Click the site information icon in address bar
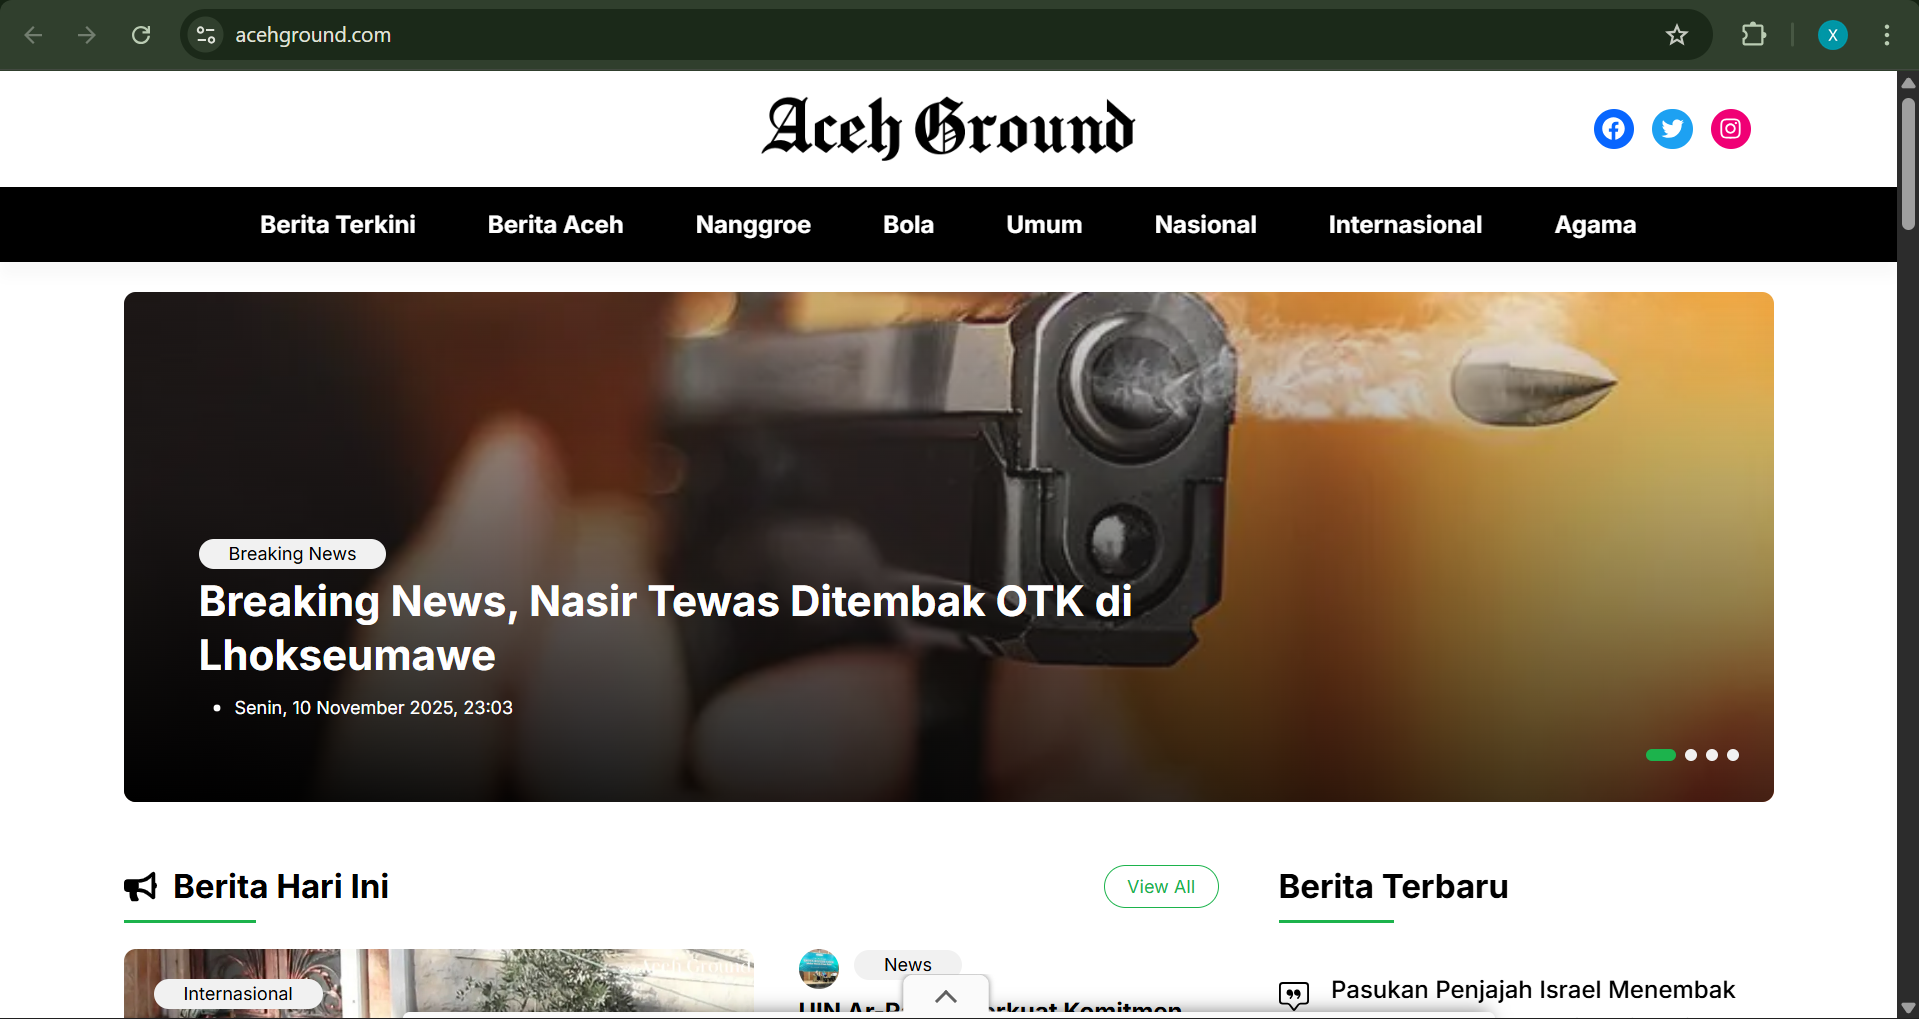1919x1019 pixels. point(205,34)
